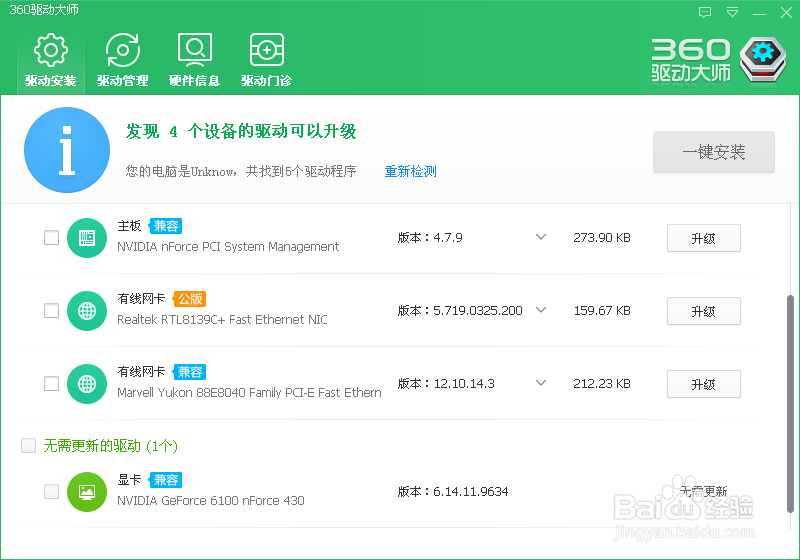The image size is (800, 560).
Task: Click the 273.90 KB size value
Action: click(x=602, y=238)
